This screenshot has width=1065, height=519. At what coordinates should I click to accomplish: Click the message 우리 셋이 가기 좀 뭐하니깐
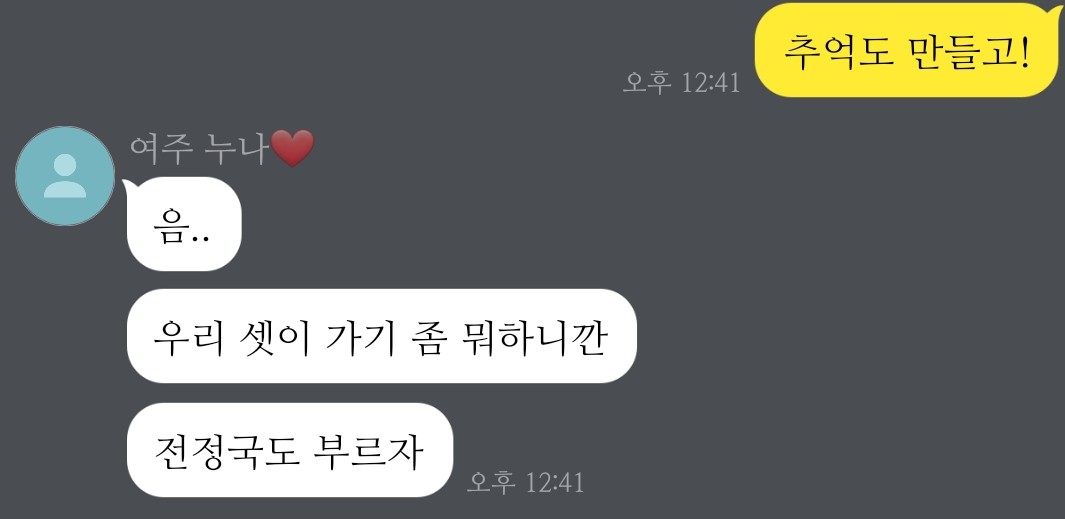coord(382,336)
